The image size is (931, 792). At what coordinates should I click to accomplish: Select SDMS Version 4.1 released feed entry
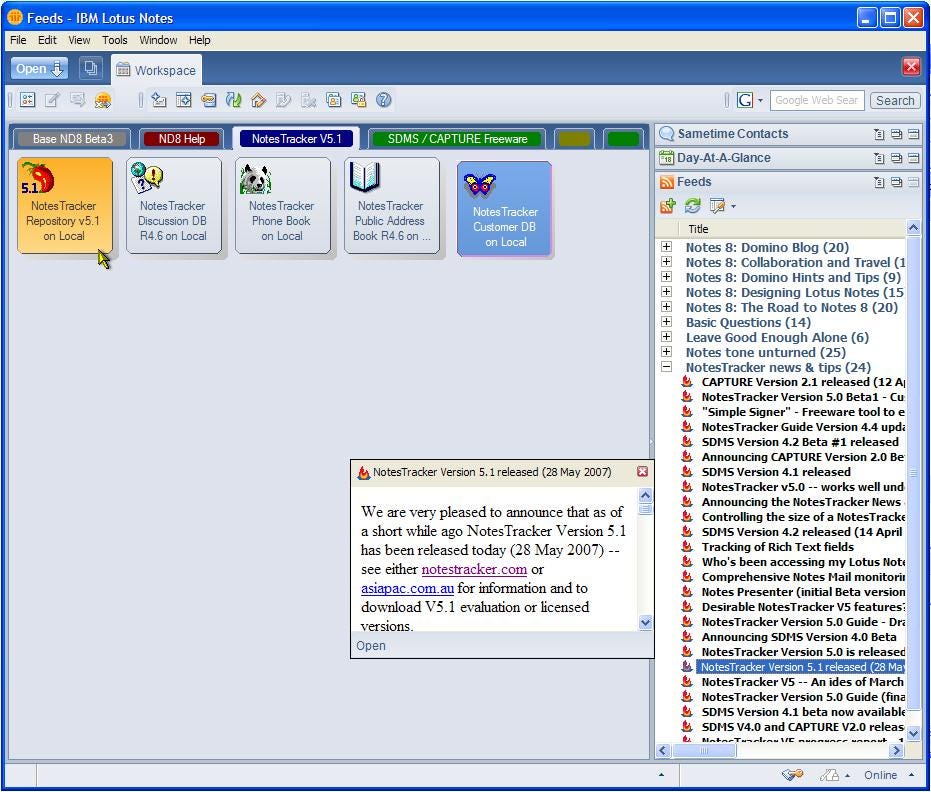[775, 471]
